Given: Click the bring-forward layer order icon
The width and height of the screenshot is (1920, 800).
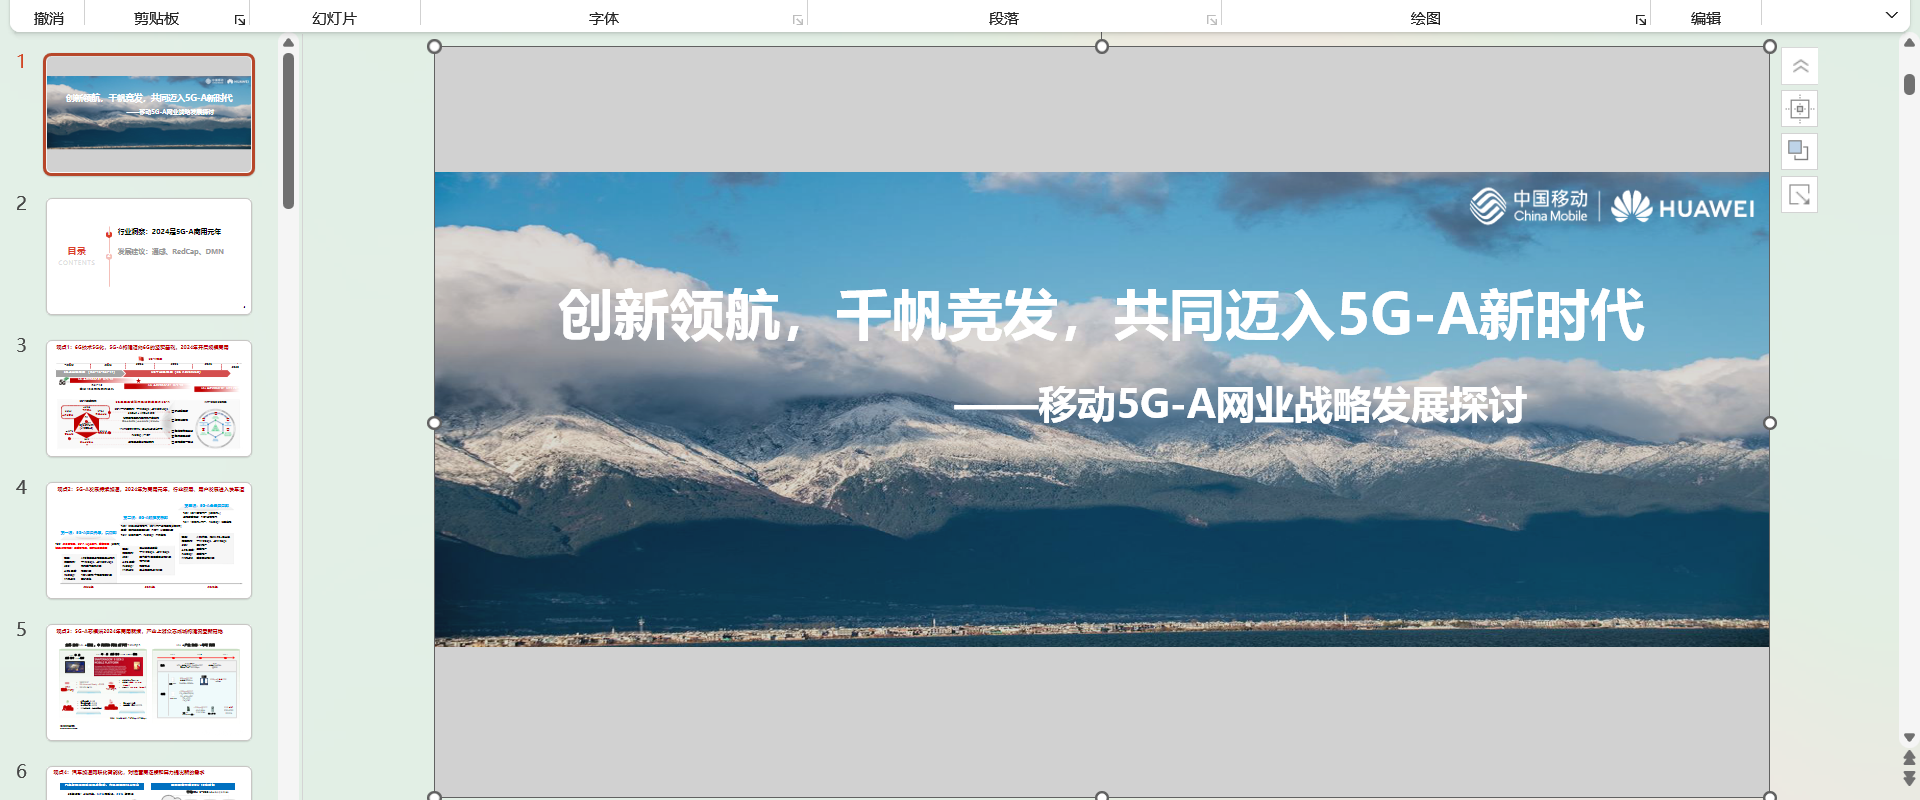Looking at the screenshot, I should tap(1800, 151).
